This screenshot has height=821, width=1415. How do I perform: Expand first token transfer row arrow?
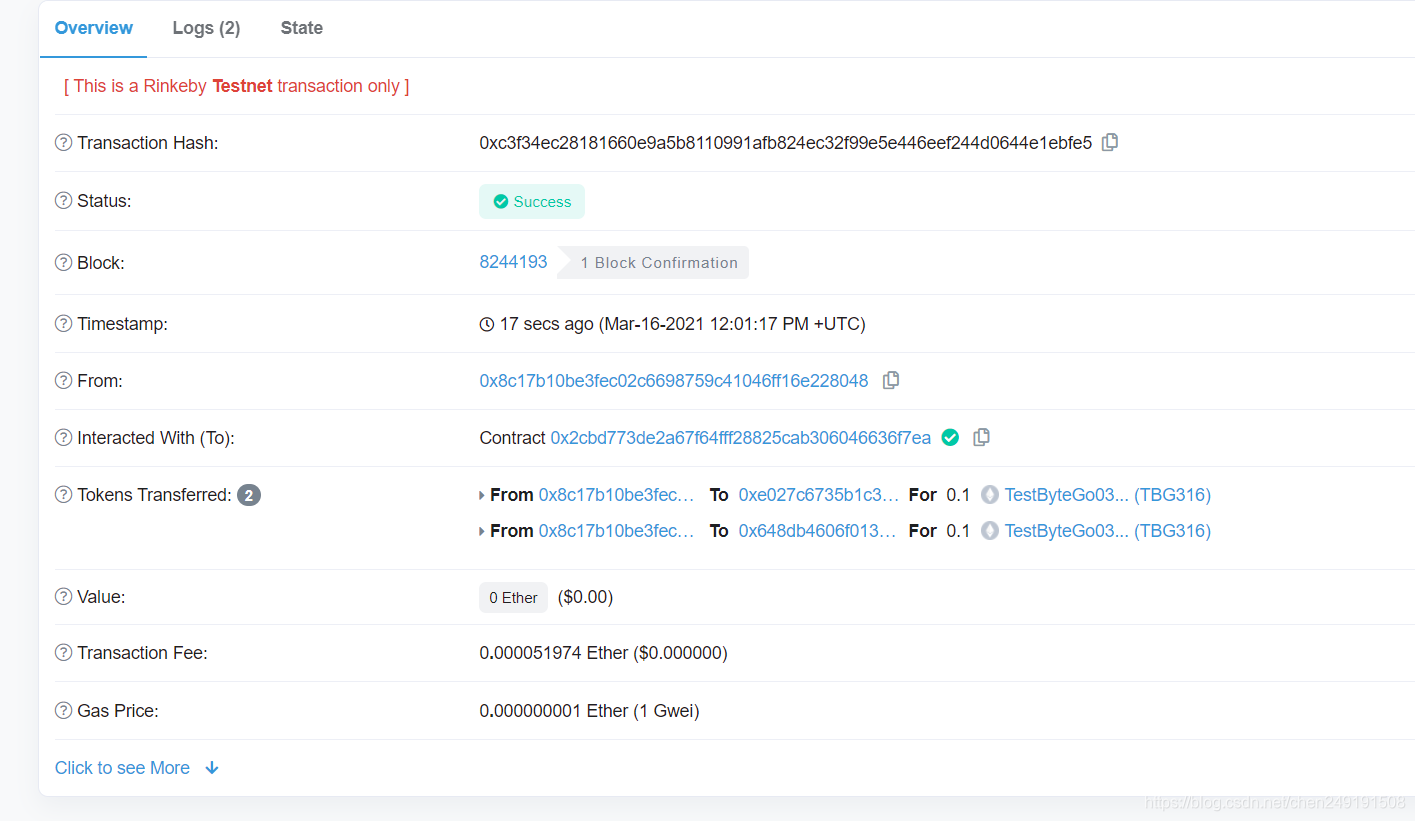pyautogui.click(x=482, y=495)
